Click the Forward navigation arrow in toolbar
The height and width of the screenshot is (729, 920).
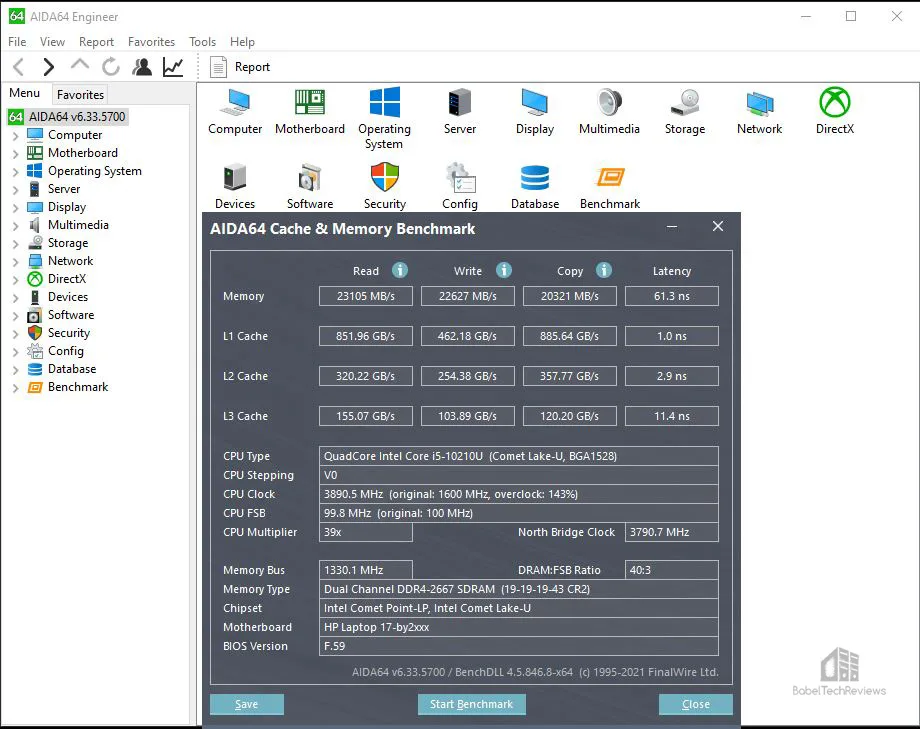pos(49,67)
